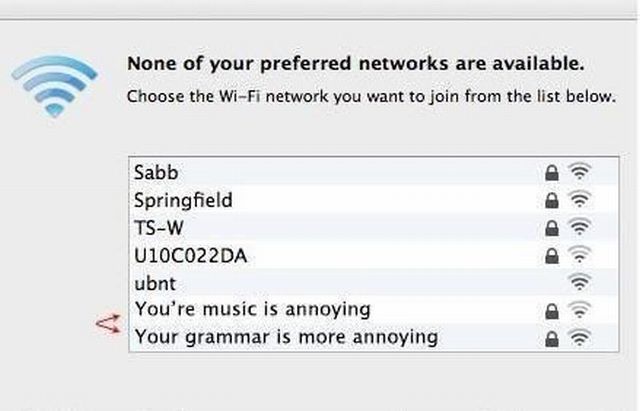This screenshot has width=640, height=411.
Task: Click lock icon on "You're music" row
Action: point(551,310)
